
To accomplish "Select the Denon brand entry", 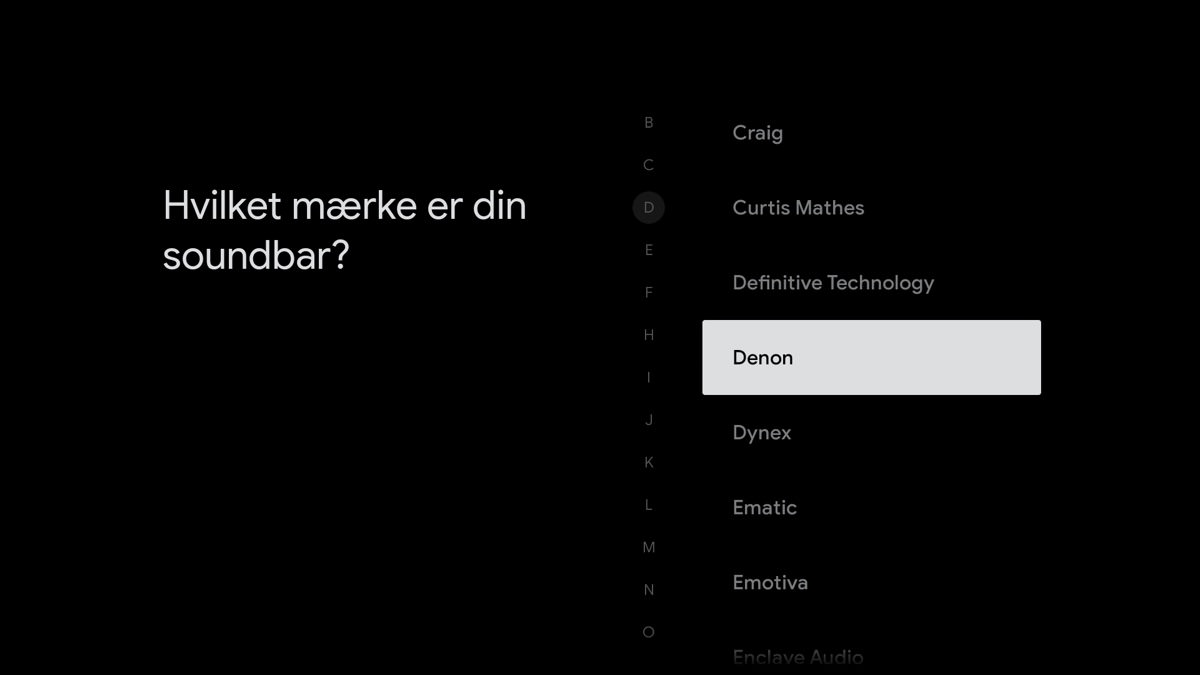I will pos(871,357).
